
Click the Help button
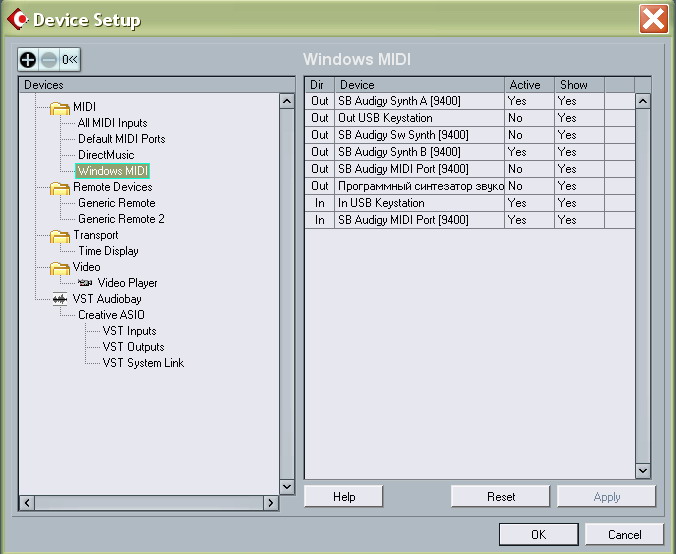pyautogui.click(x=344, y=497)
